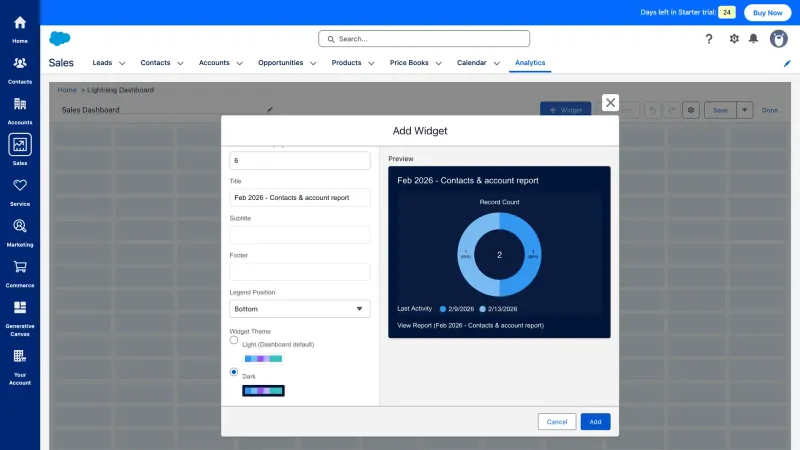The height and width of the screenshot is (450, 800).
Task: Go to the Calendar tab
Action: 471,63
